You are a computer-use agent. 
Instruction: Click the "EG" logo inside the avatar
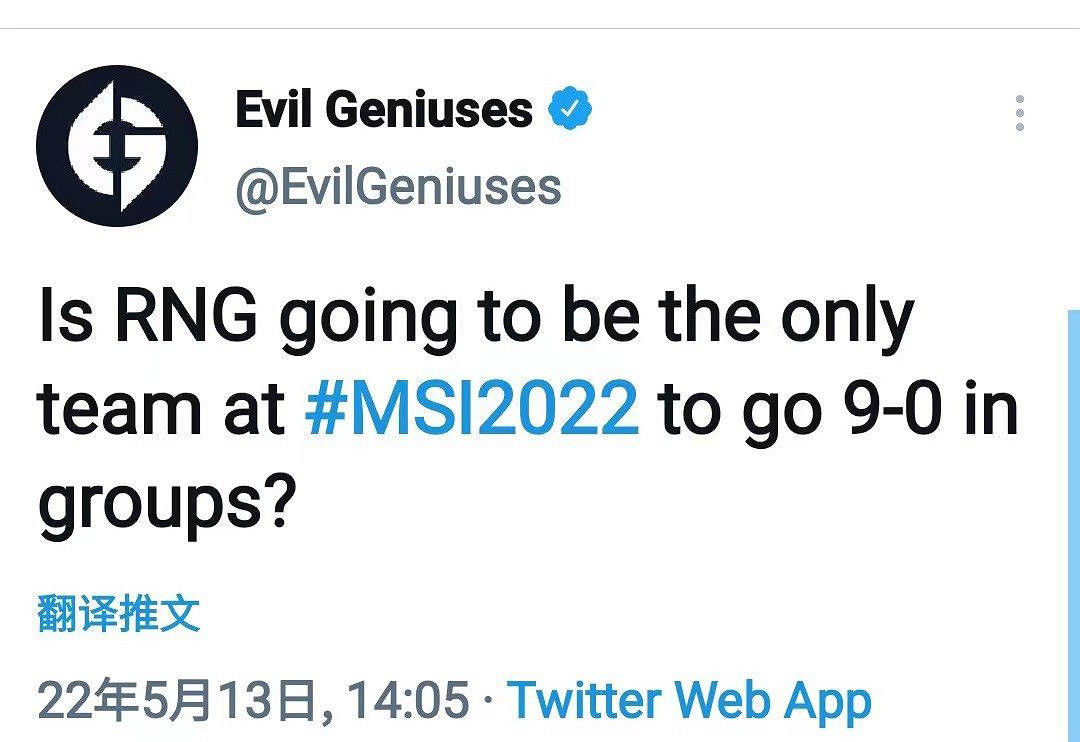pos(117,146)
